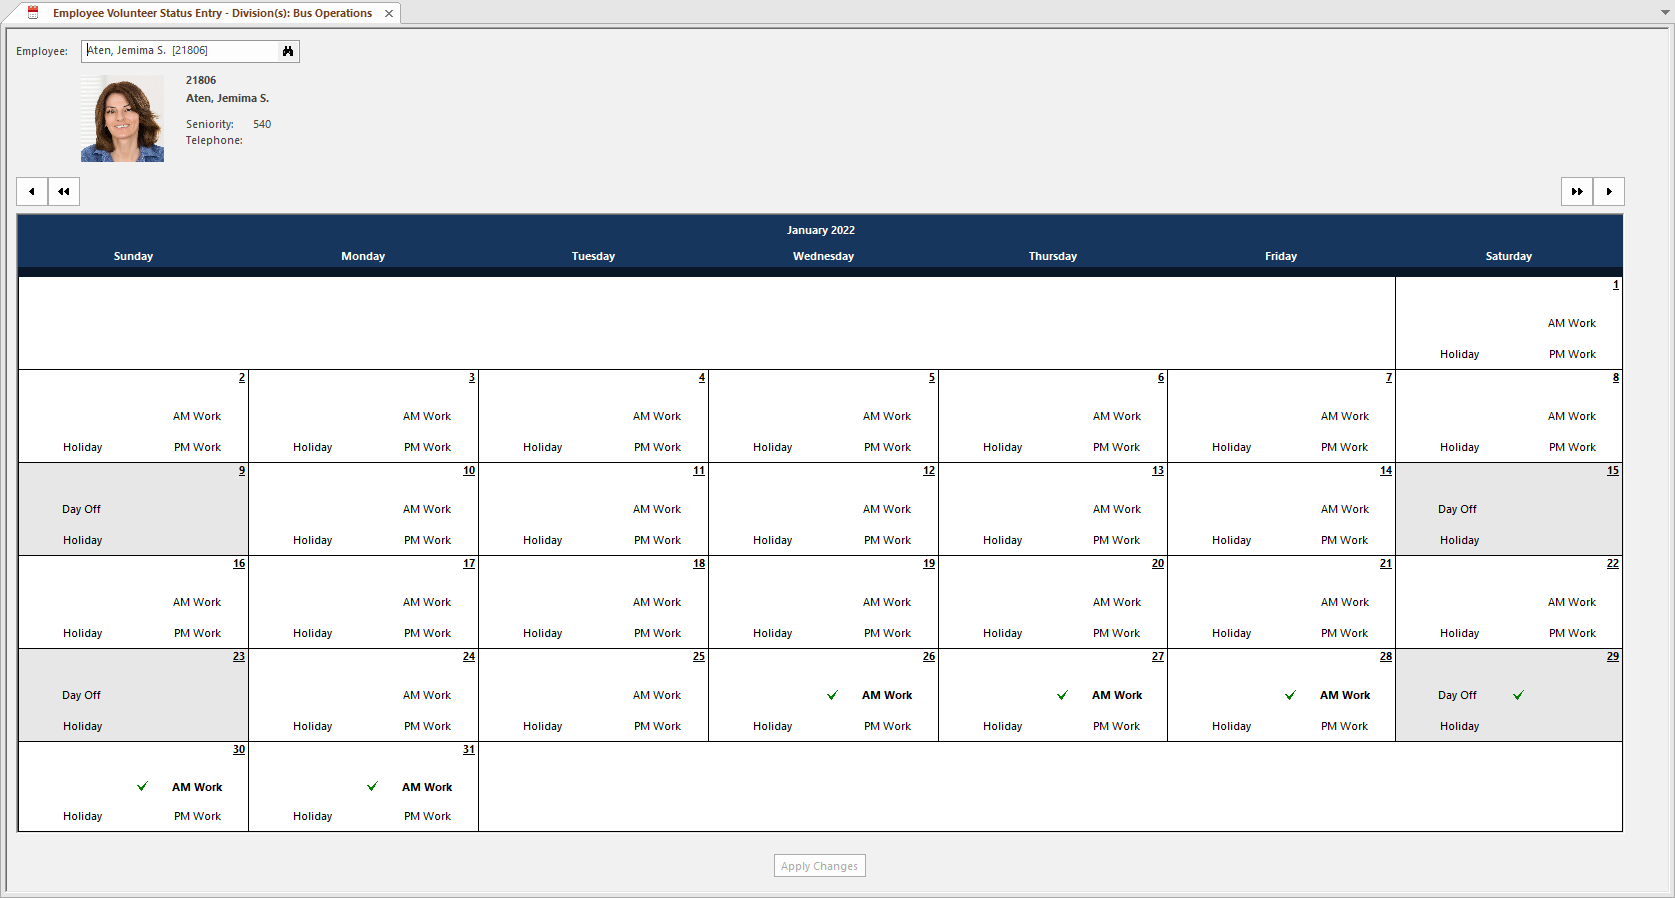Click in the Employee name input field

tap(180, 51)
